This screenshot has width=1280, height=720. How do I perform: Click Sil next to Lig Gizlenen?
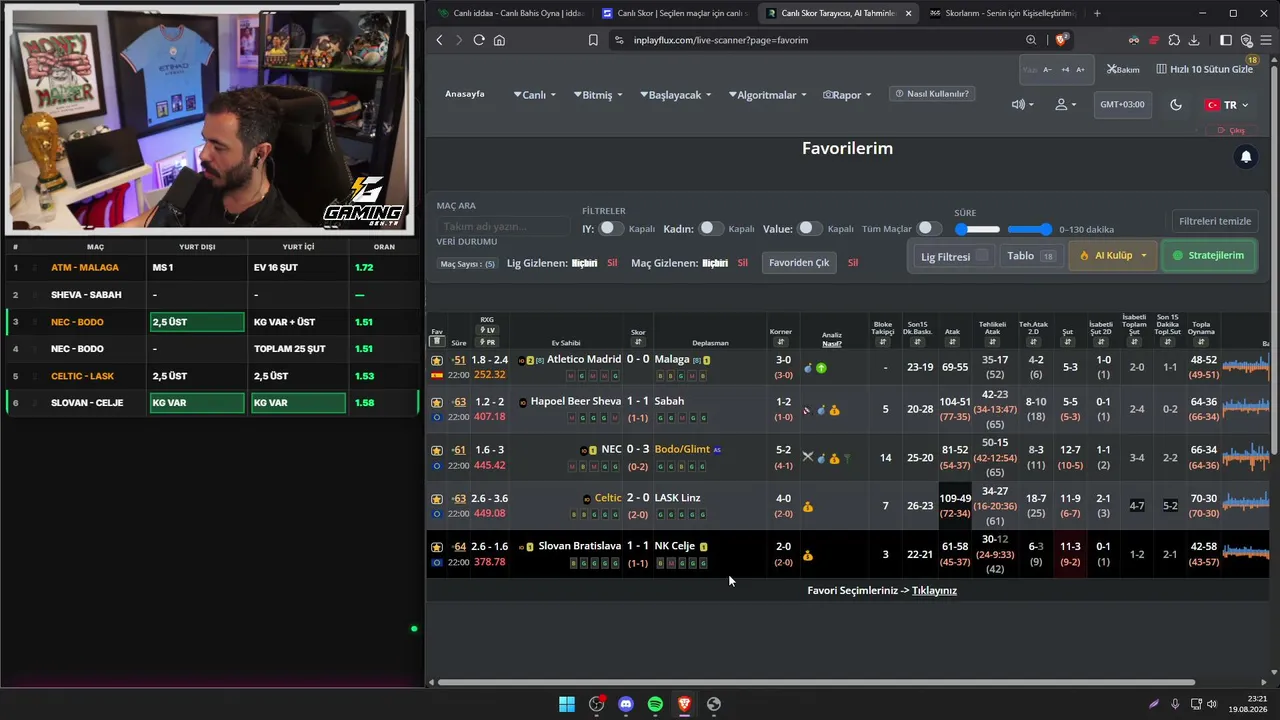tap(612, 263)
